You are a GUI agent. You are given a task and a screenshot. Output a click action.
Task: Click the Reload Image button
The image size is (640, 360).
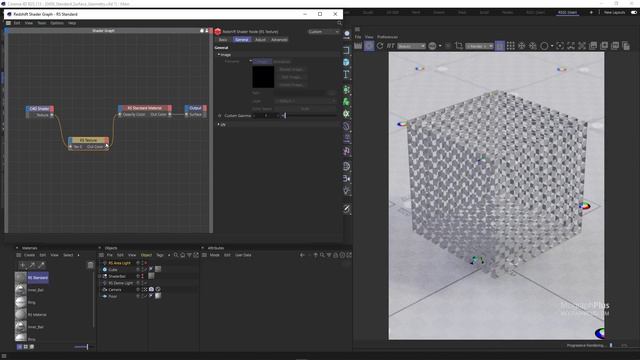click(291, 69)
